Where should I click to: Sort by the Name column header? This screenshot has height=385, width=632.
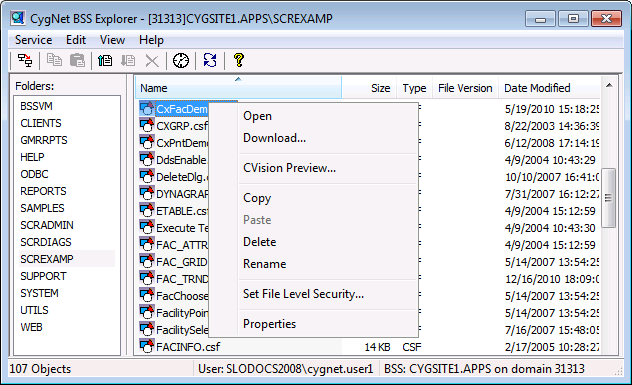pyautogui.click(x=238, y=87)
